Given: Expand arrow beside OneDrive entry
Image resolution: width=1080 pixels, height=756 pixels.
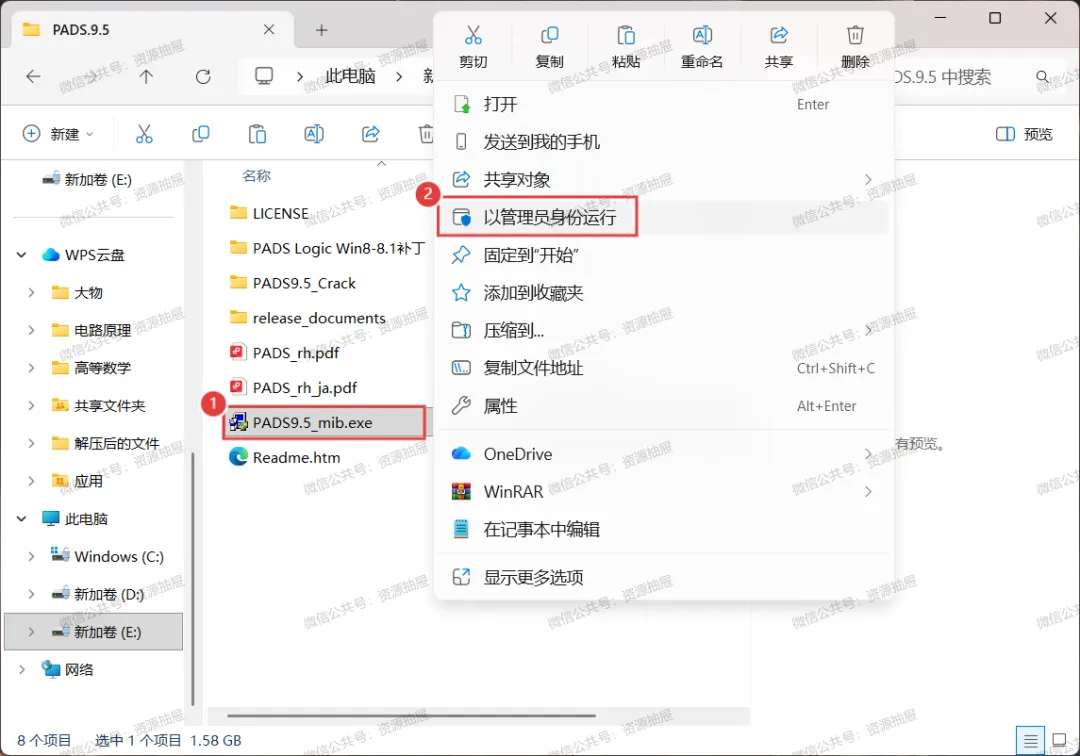Looking at the screenshot, I should pyautogui.click(x=868, y=454).
